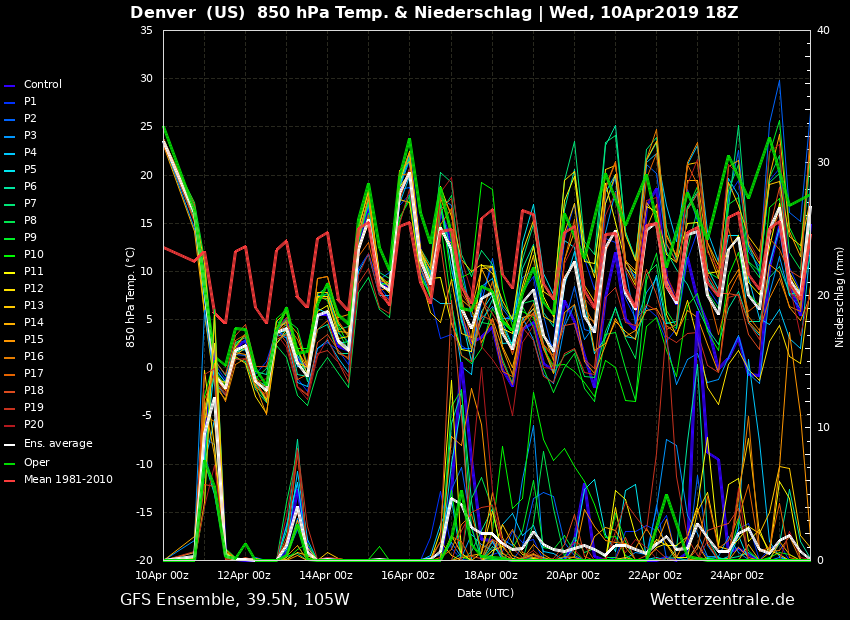Click the '14Apr 00z' date axis label

(x=326, y=576)
